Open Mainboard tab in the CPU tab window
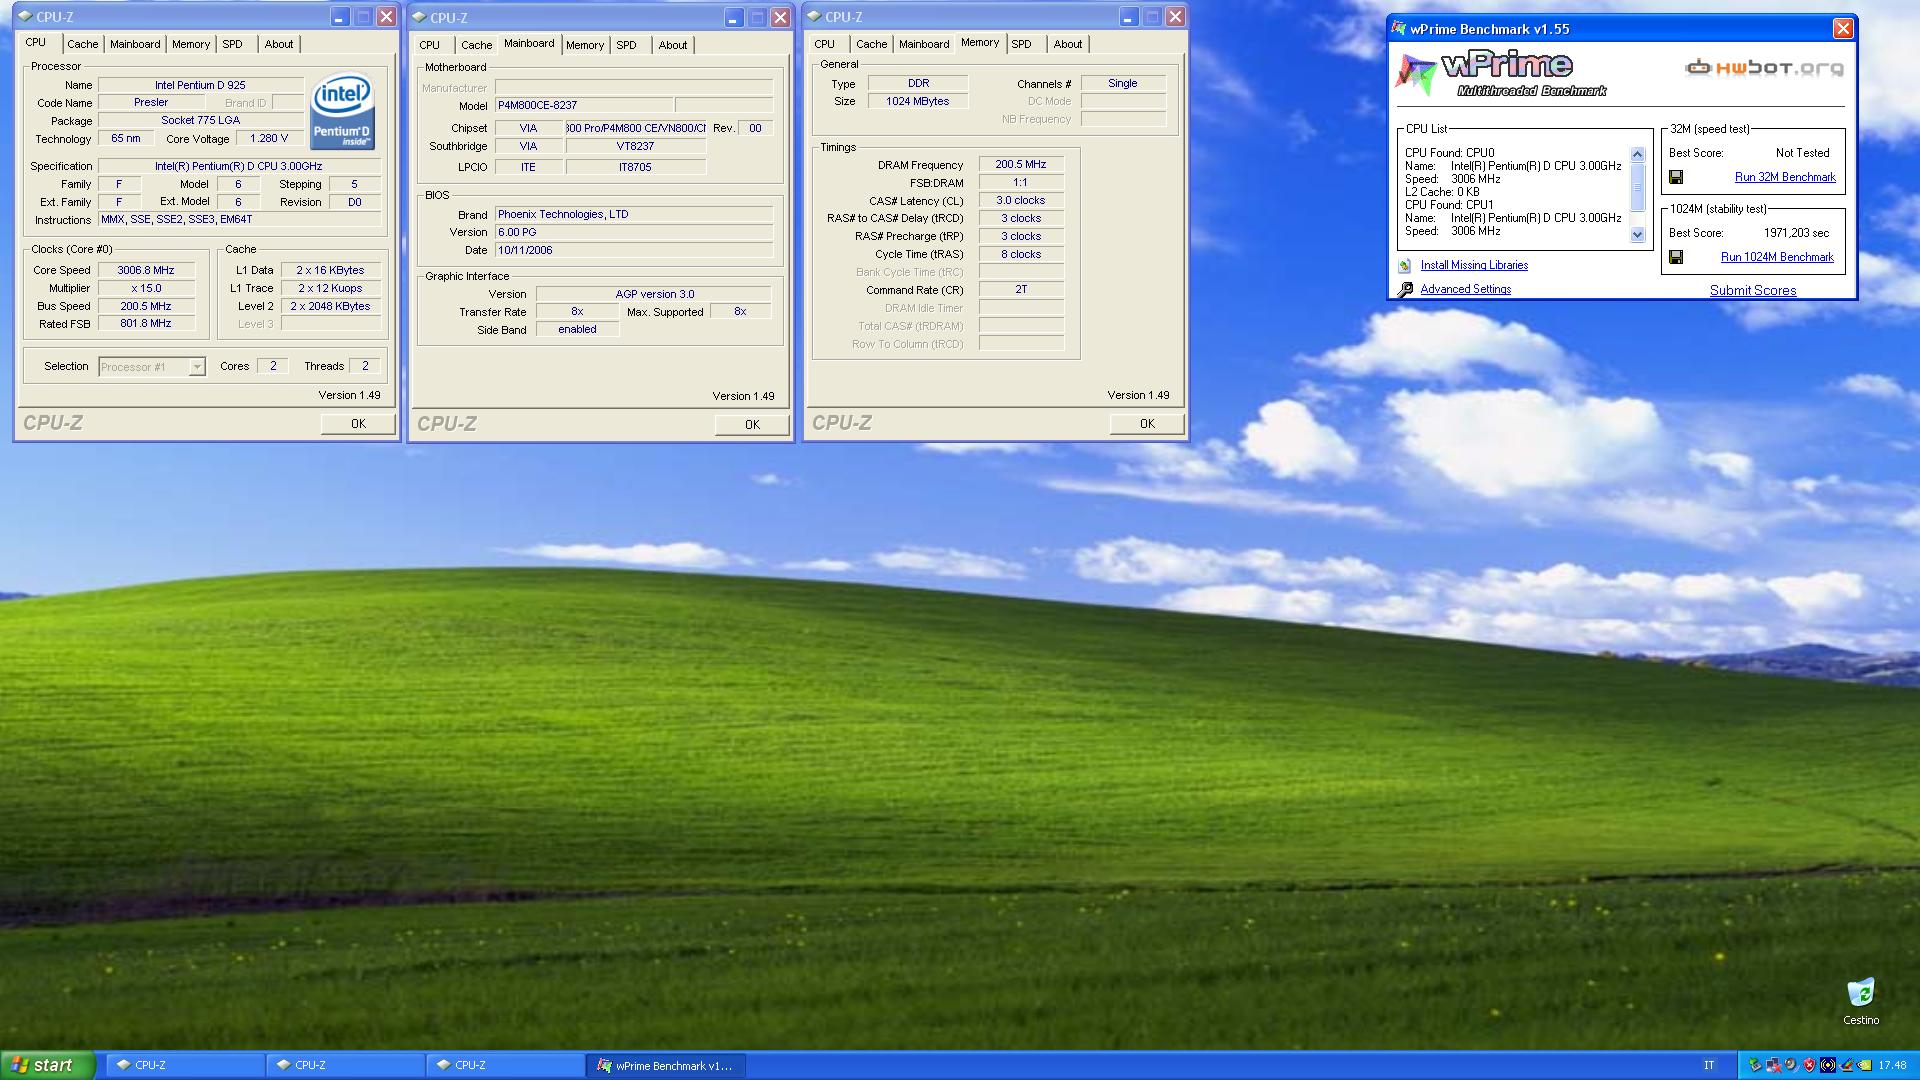Viewport: 1920px width, 1080px height. click(x=135, y=44)
